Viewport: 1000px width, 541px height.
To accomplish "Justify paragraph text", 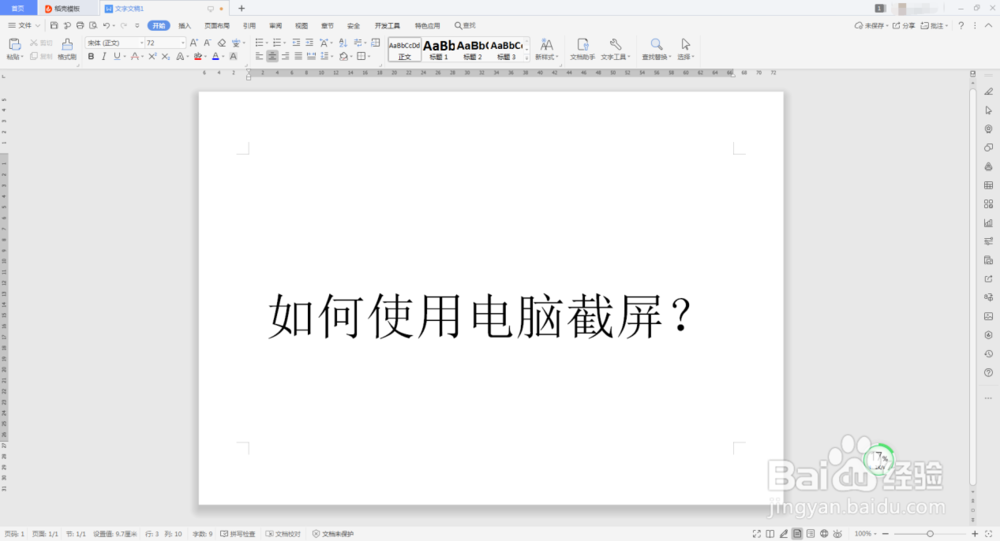I will [x=298, y=57].
